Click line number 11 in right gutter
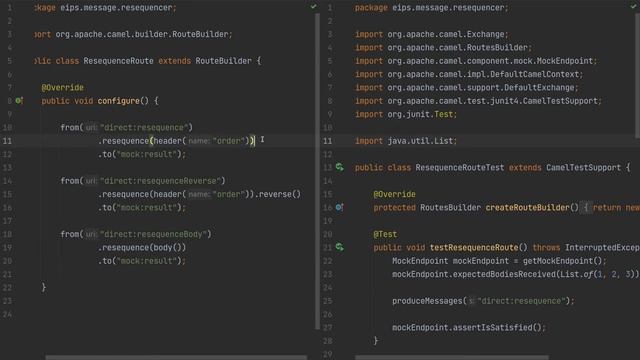 pyautogui.click(x=328, y=141)
